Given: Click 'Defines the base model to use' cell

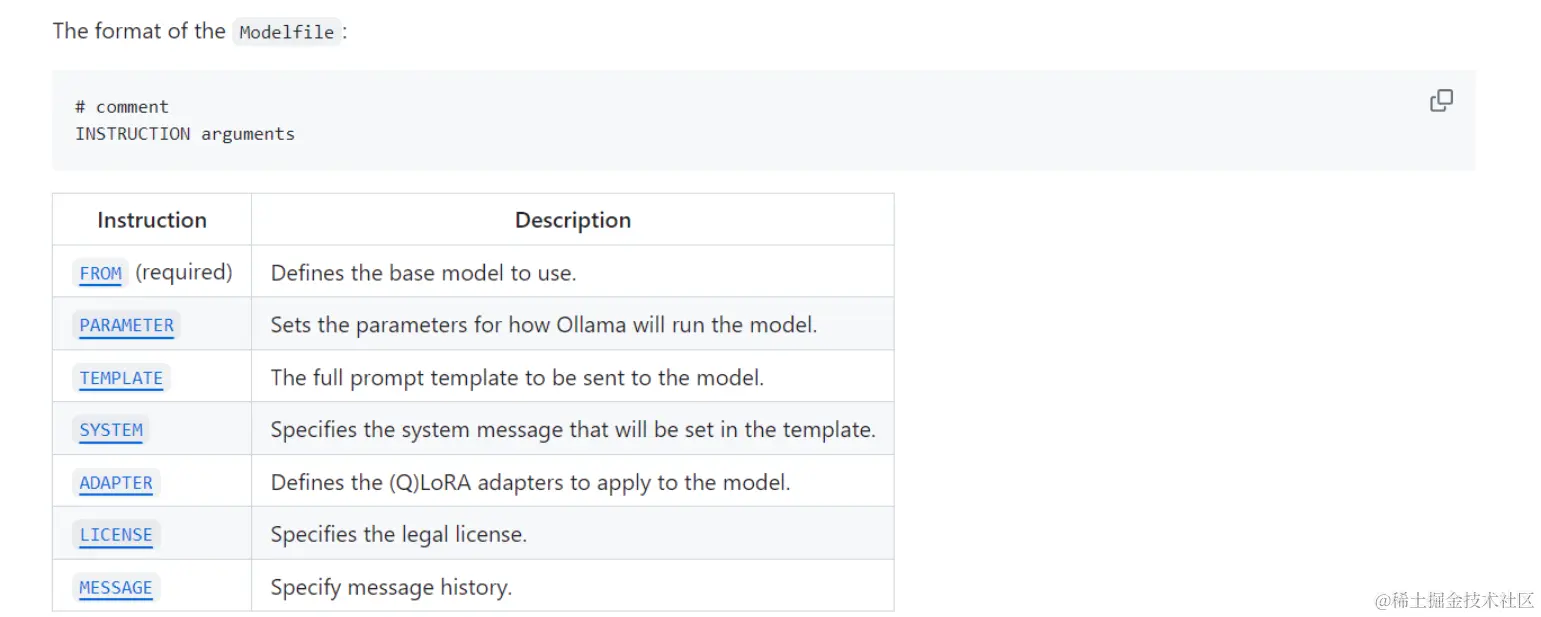Looking at the screenshot, I should pos(423,272).
